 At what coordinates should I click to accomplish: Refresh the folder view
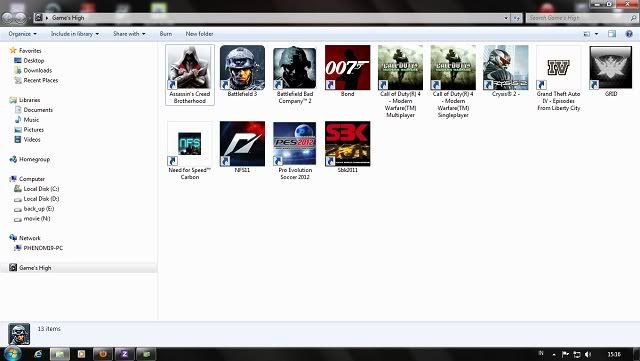pos(517,18)
